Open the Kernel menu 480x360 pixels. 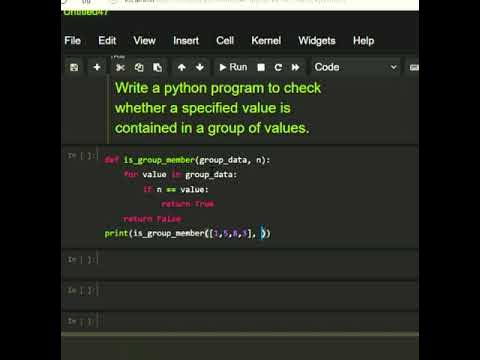pyautogui.click(x=266, y=41)
